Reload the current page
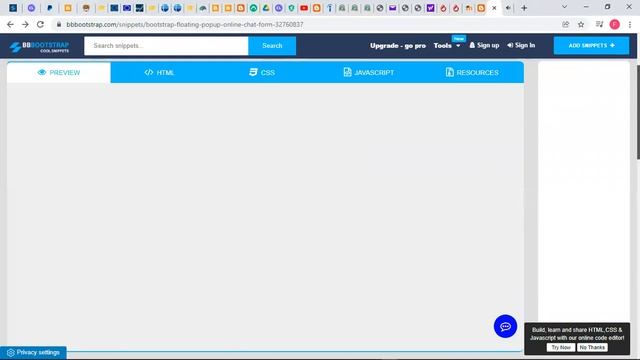The width and height of the screenshot is (640, 360). [x=40, y=24]
